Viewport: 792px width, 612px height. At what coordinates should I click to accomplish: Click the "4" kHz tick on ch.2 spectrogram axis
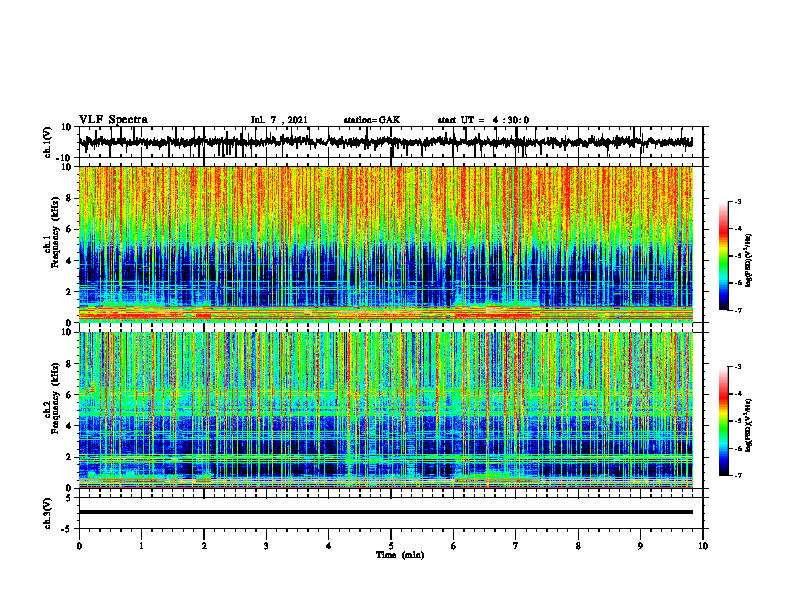pyautogui.click(x=70, y=426)
